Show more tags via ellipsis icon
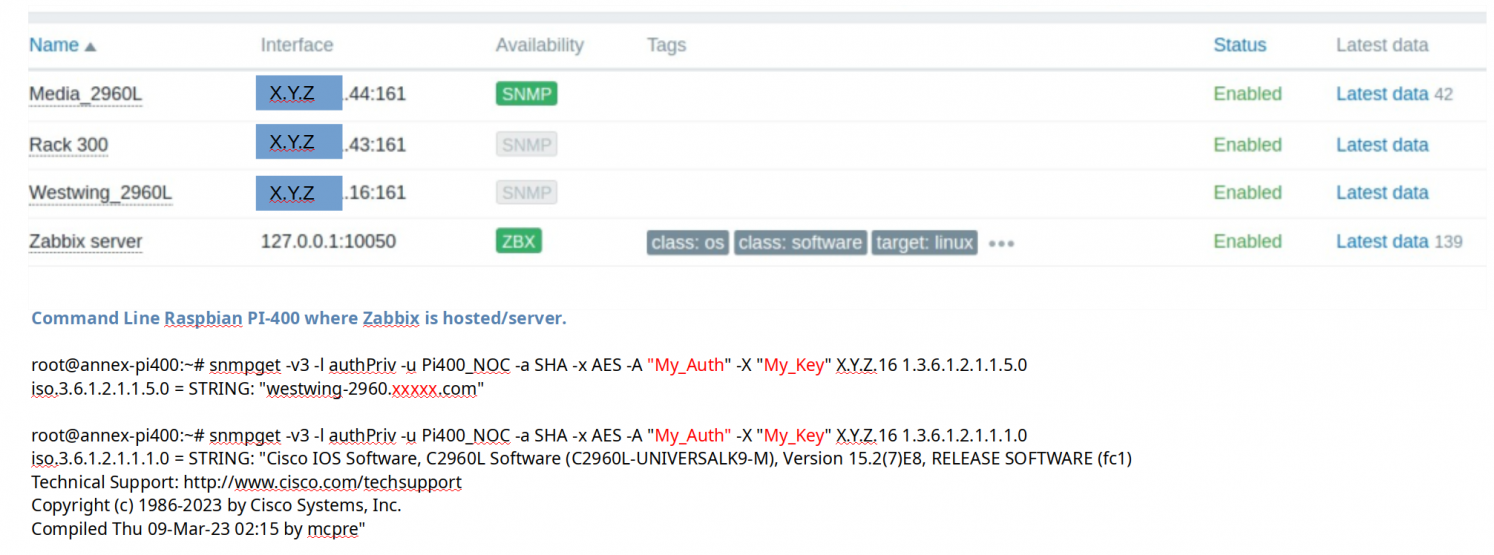The width and height of the screenshot is (1494, 555). point(1001,243)
